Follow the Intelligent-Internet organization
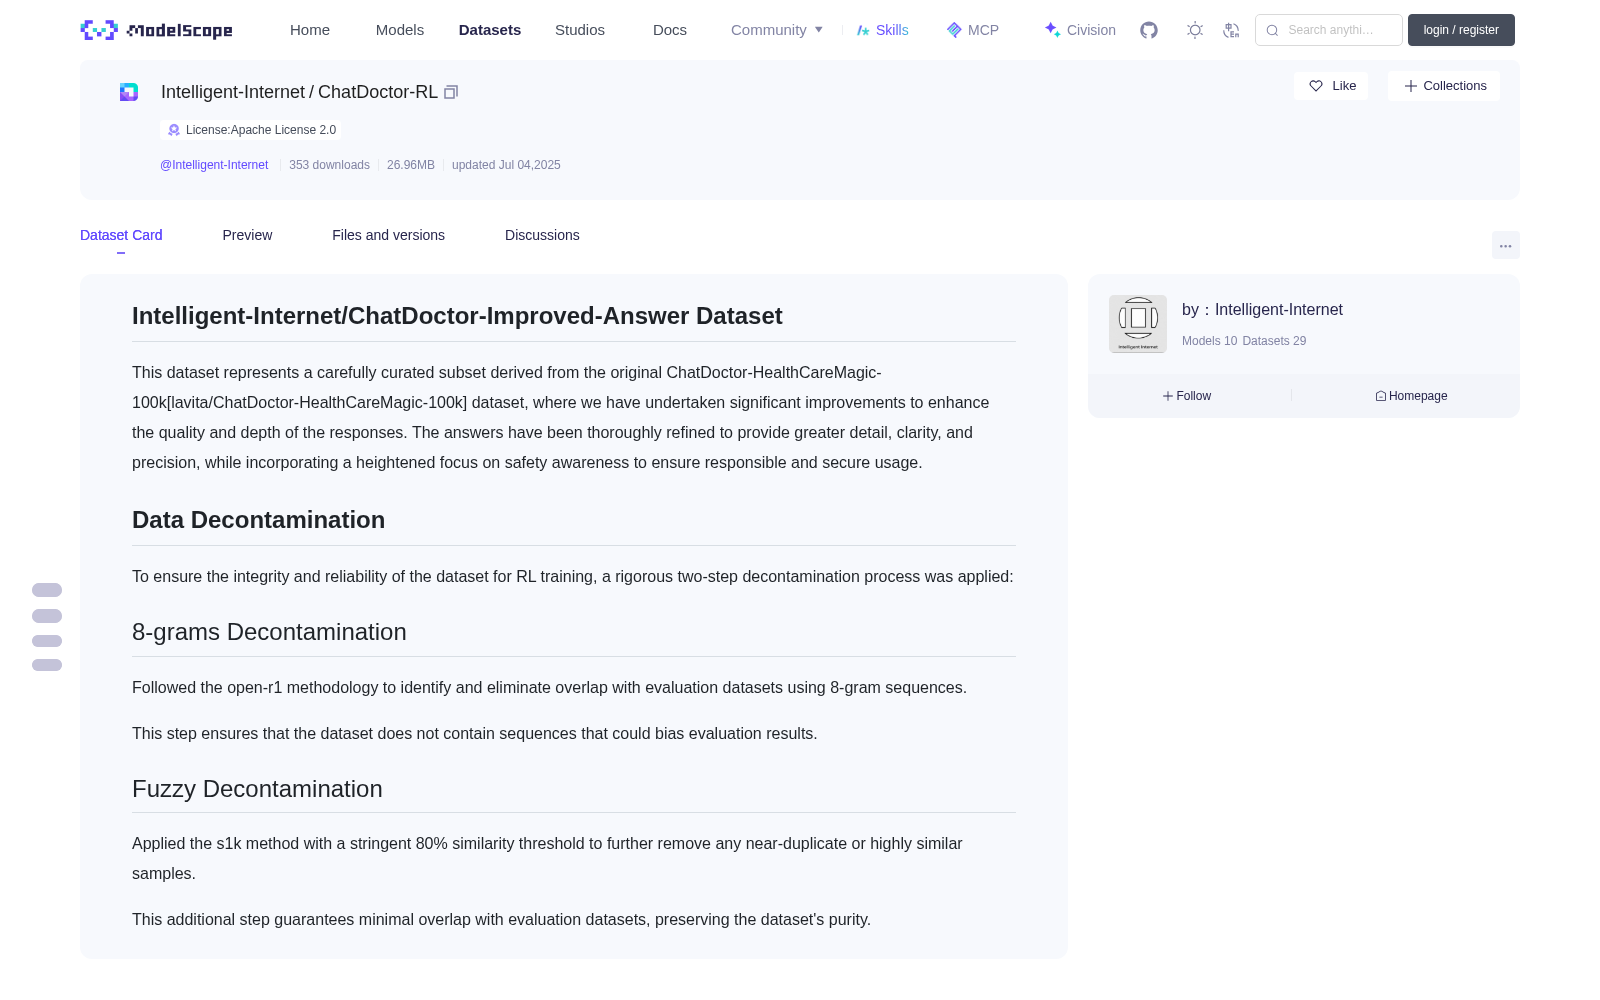The image size is (1600, 1000). [x=1187, y=396]
